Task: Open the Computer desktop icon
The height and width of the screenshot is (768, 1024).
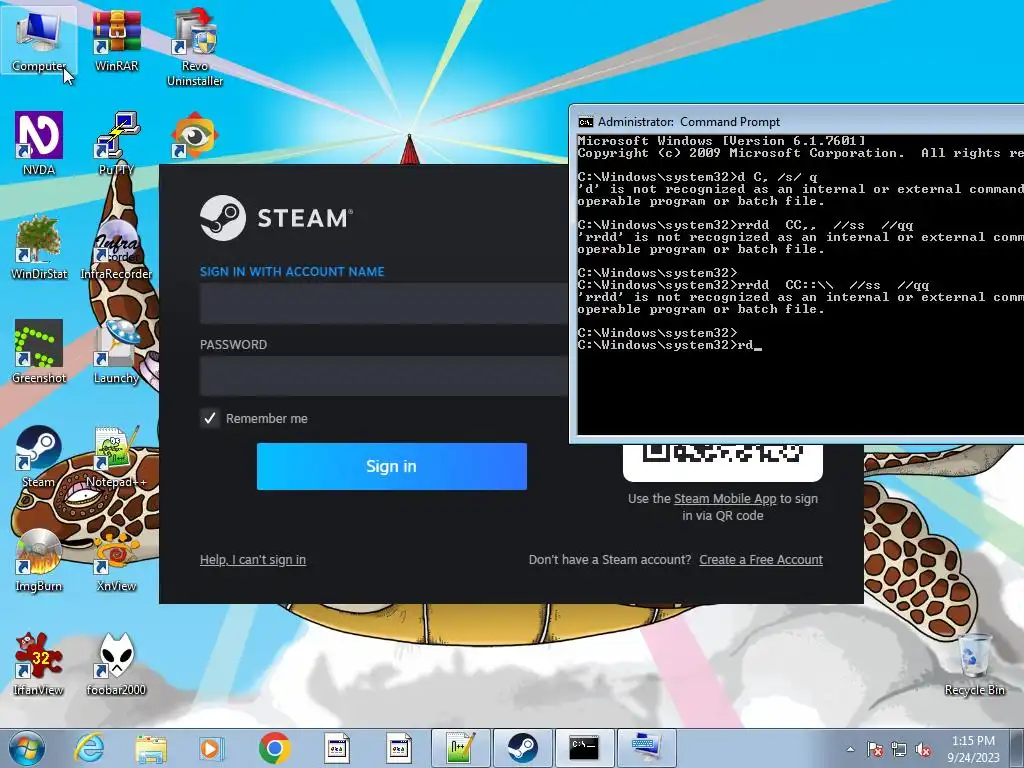Action: (x=39, y=39)
